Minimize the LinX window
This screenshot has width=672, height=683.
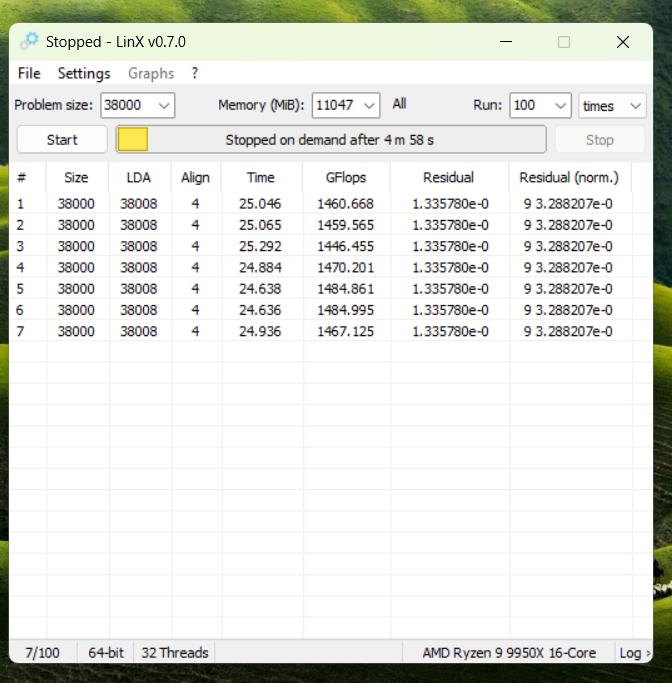(x=506, y=42)
